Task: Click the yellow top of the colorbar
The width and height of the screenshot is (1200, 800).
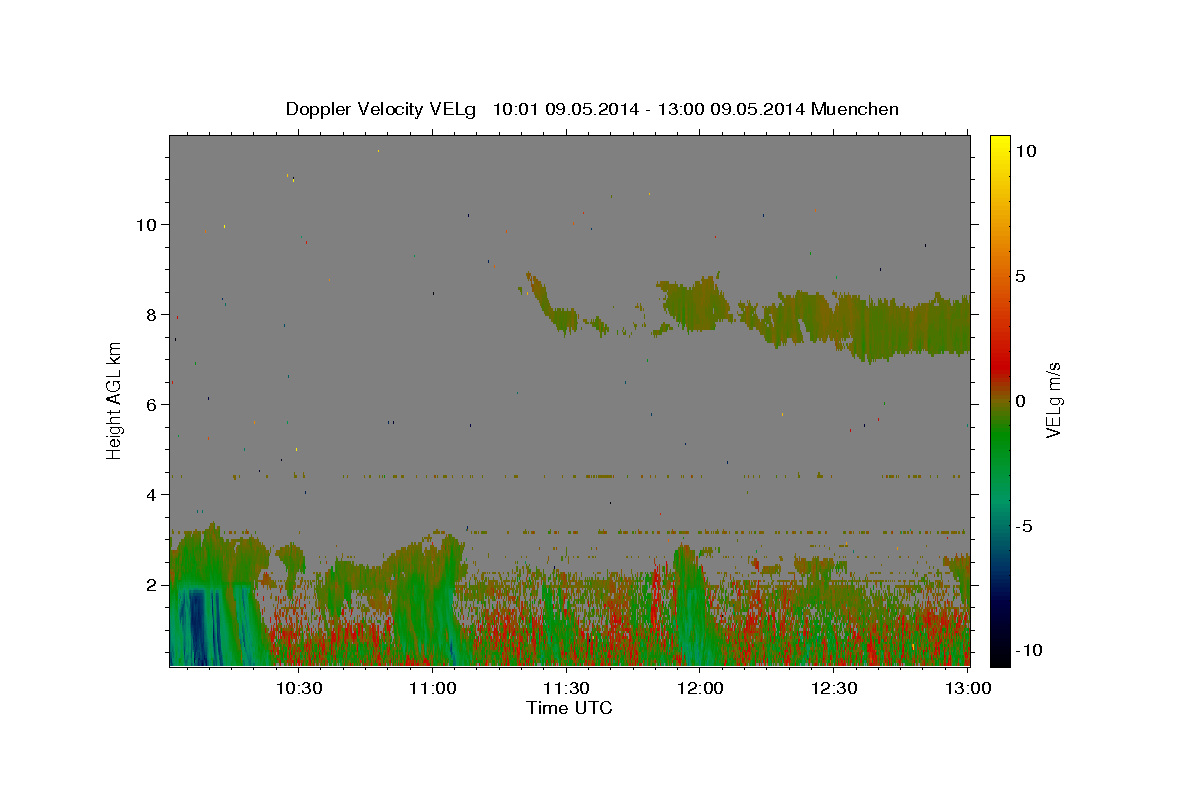Action: [x=1000, y=141]
